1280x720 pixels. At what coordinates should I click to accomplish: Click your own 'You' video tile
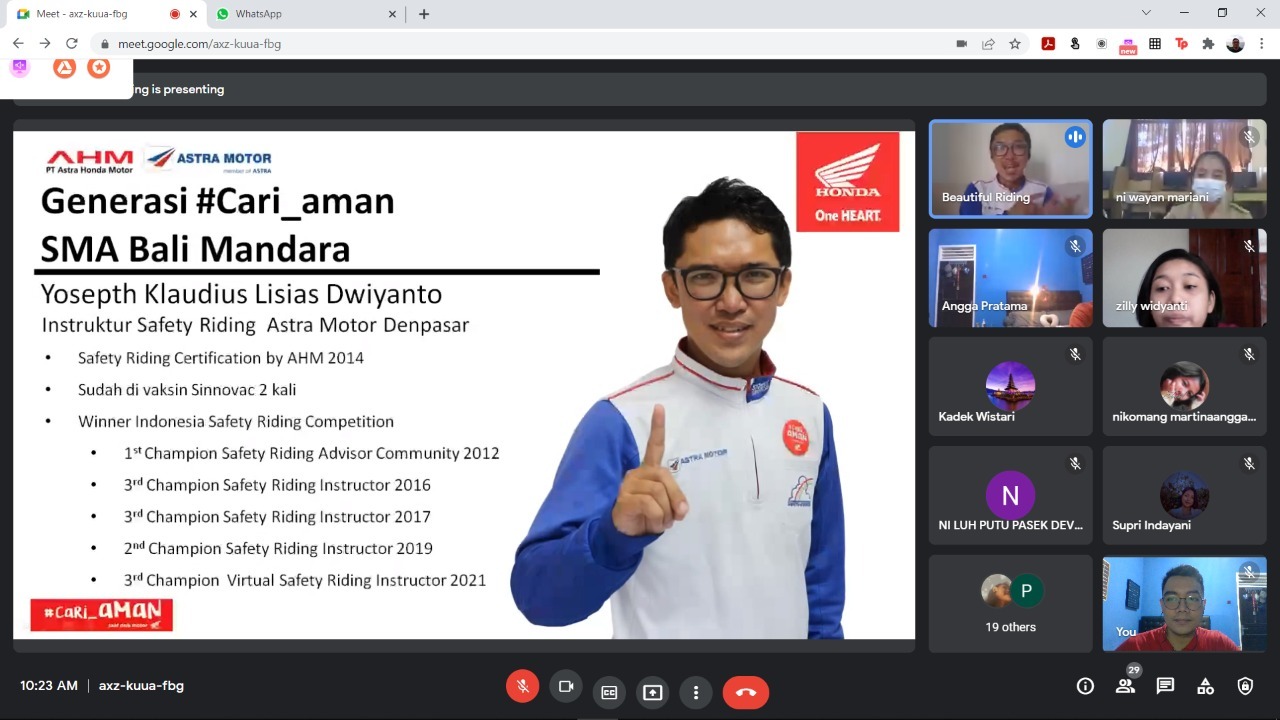[x=1184, y=604]
